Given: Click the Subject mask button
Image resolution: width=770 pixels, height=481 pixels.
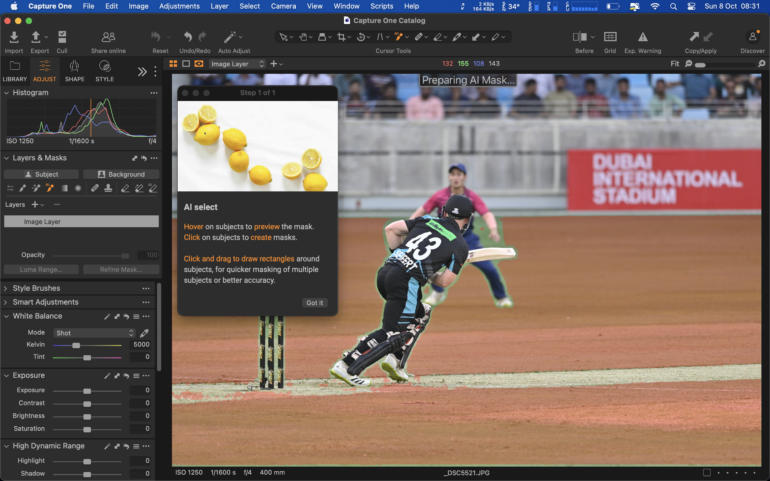Looking at the screenshot, I should coord(41,174).
